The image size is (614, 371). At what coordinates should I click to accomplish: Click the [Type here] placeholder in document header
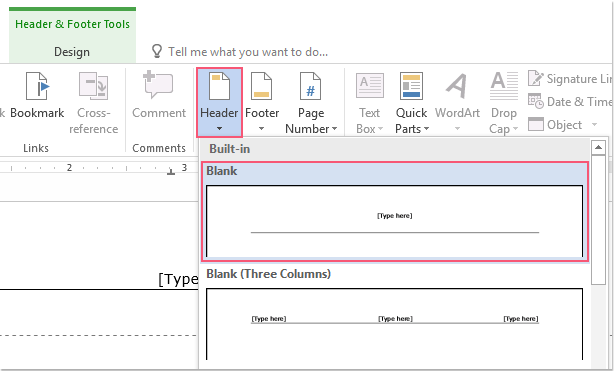pos(179,279)
